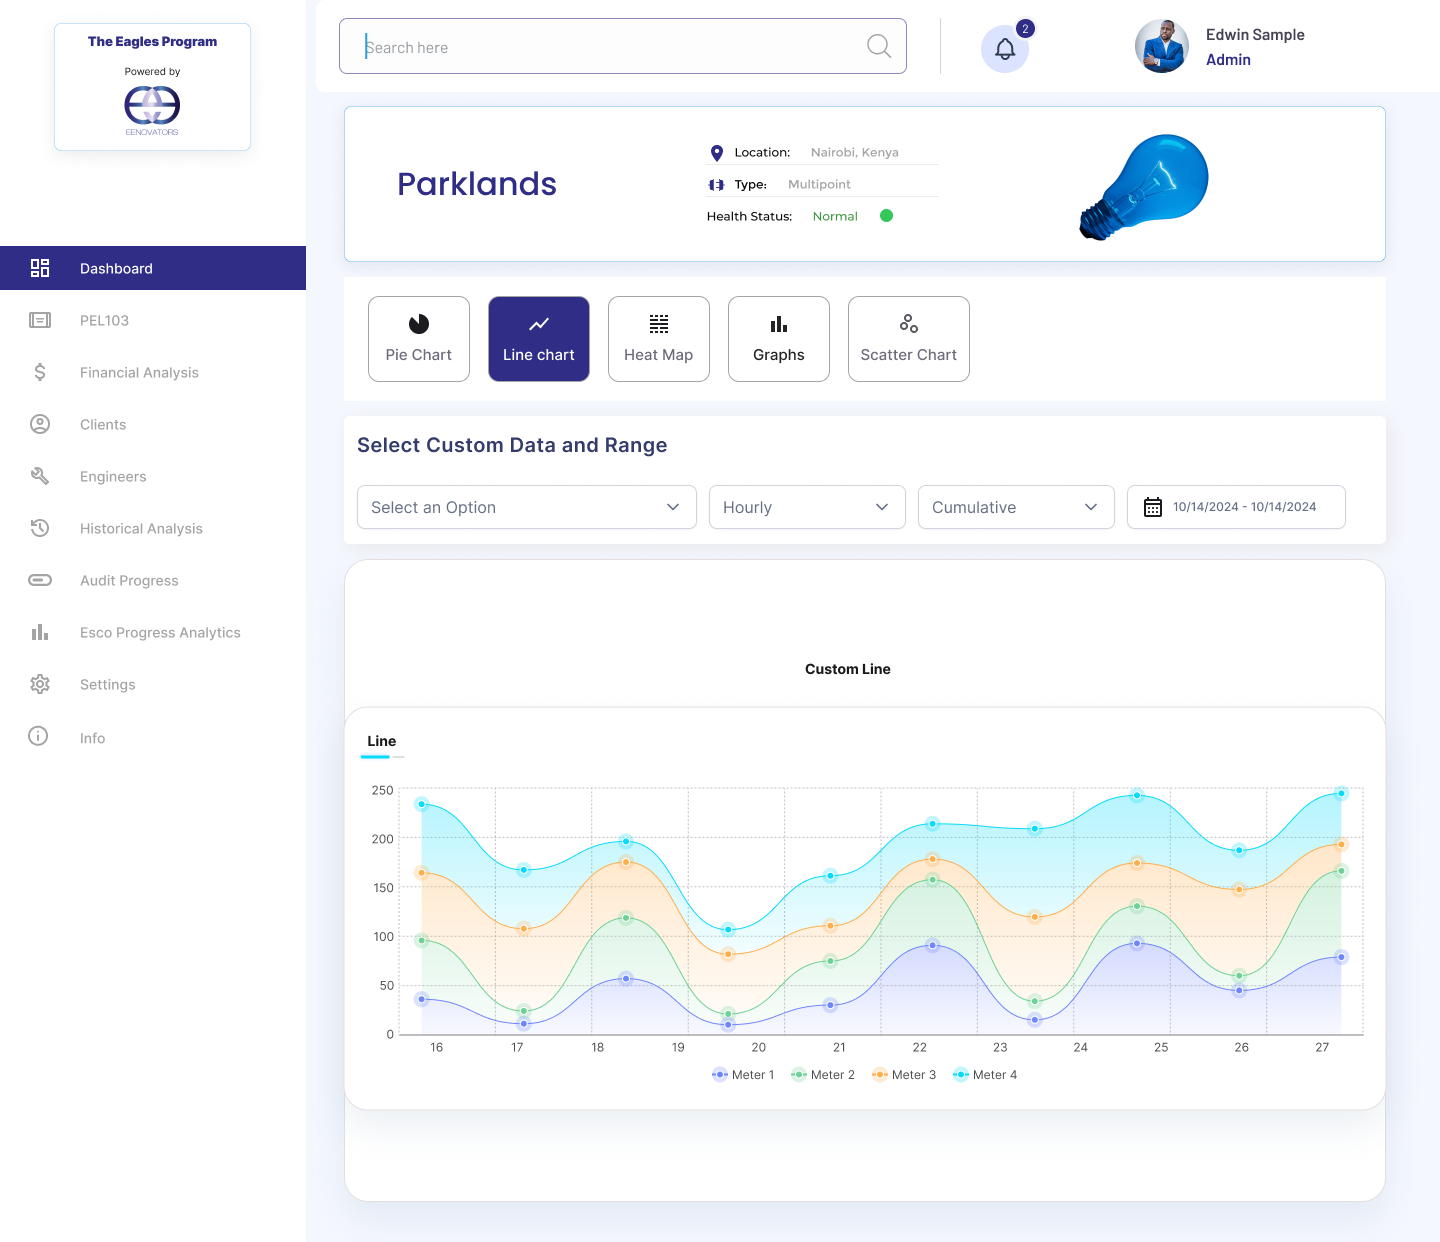This screenshot has height=1242, width=1440.
Task: Open the date range picker
Action: (x=1236, y=507)
